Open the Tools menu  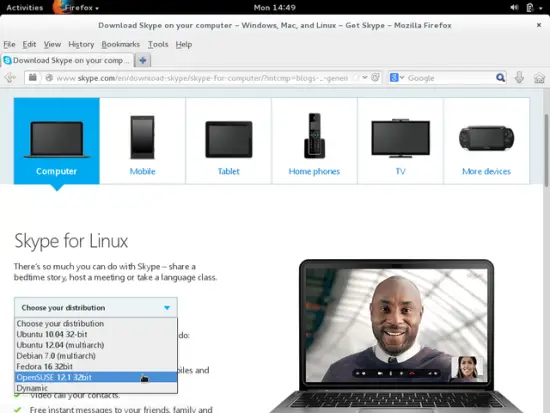[158, 44]
